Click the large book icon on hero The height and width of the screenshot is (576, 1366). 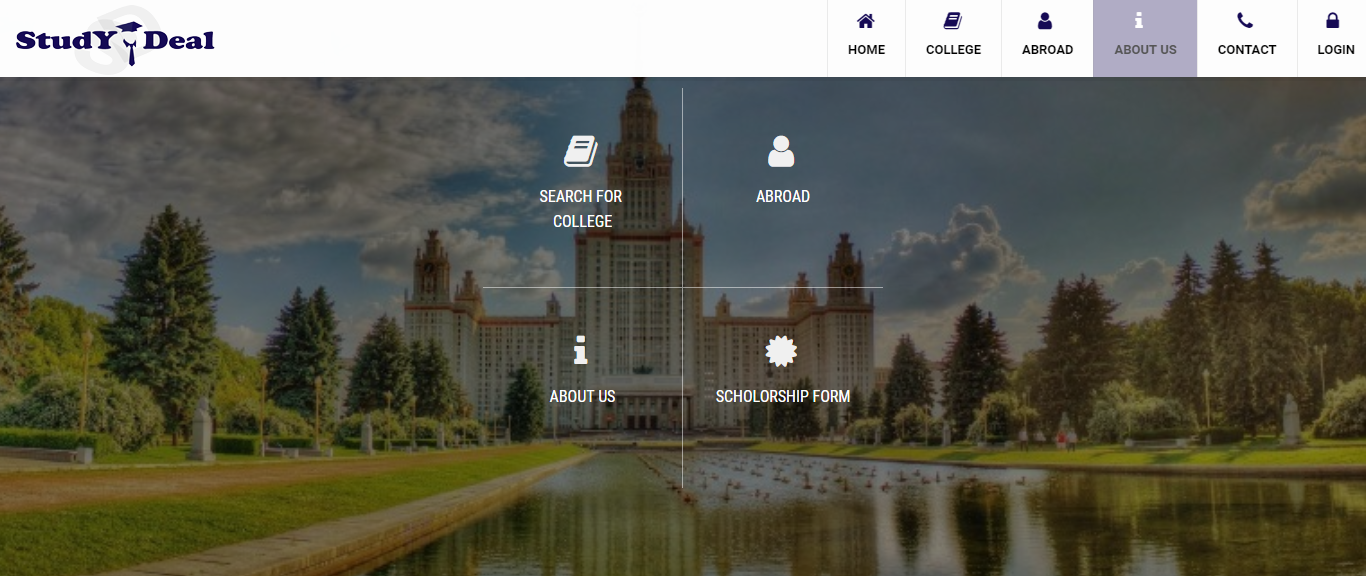[x=581, y=151]
